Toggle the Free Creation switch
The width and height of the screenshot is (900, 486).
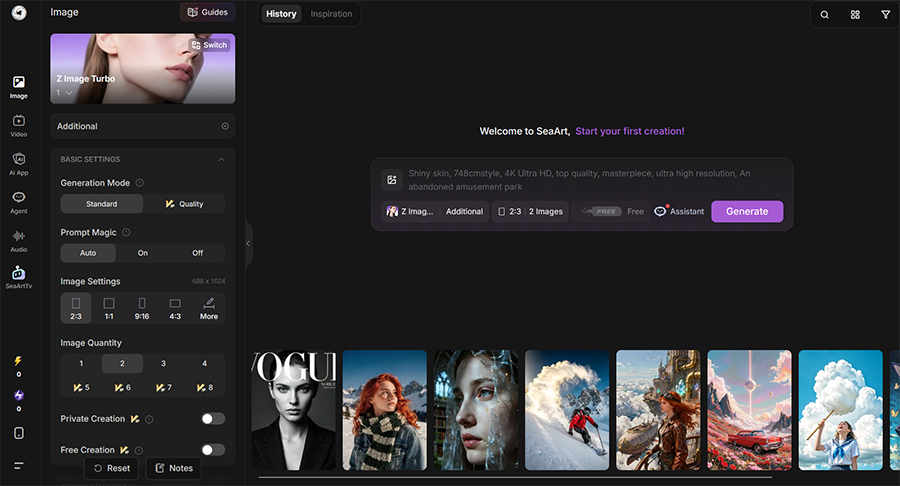[x=213, y=450]
